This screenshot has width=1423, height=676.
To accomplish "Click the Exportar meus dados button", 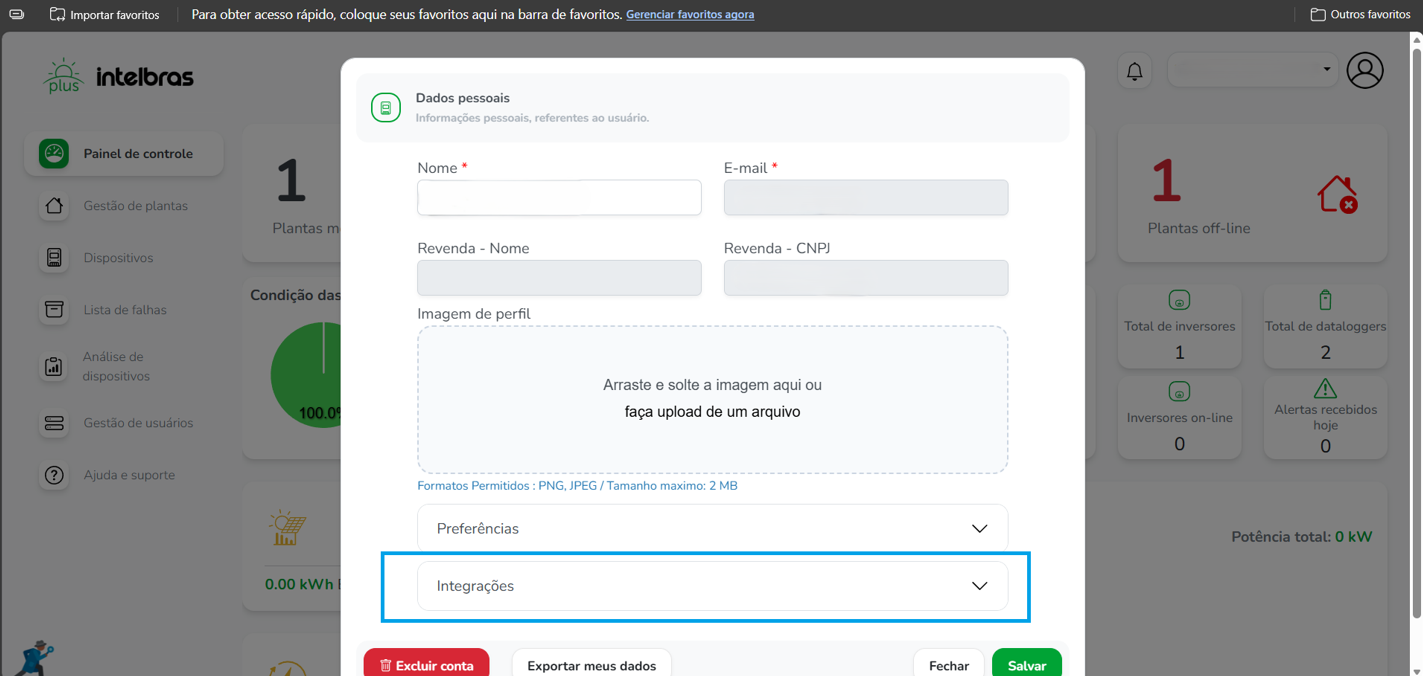I will 591,665.
